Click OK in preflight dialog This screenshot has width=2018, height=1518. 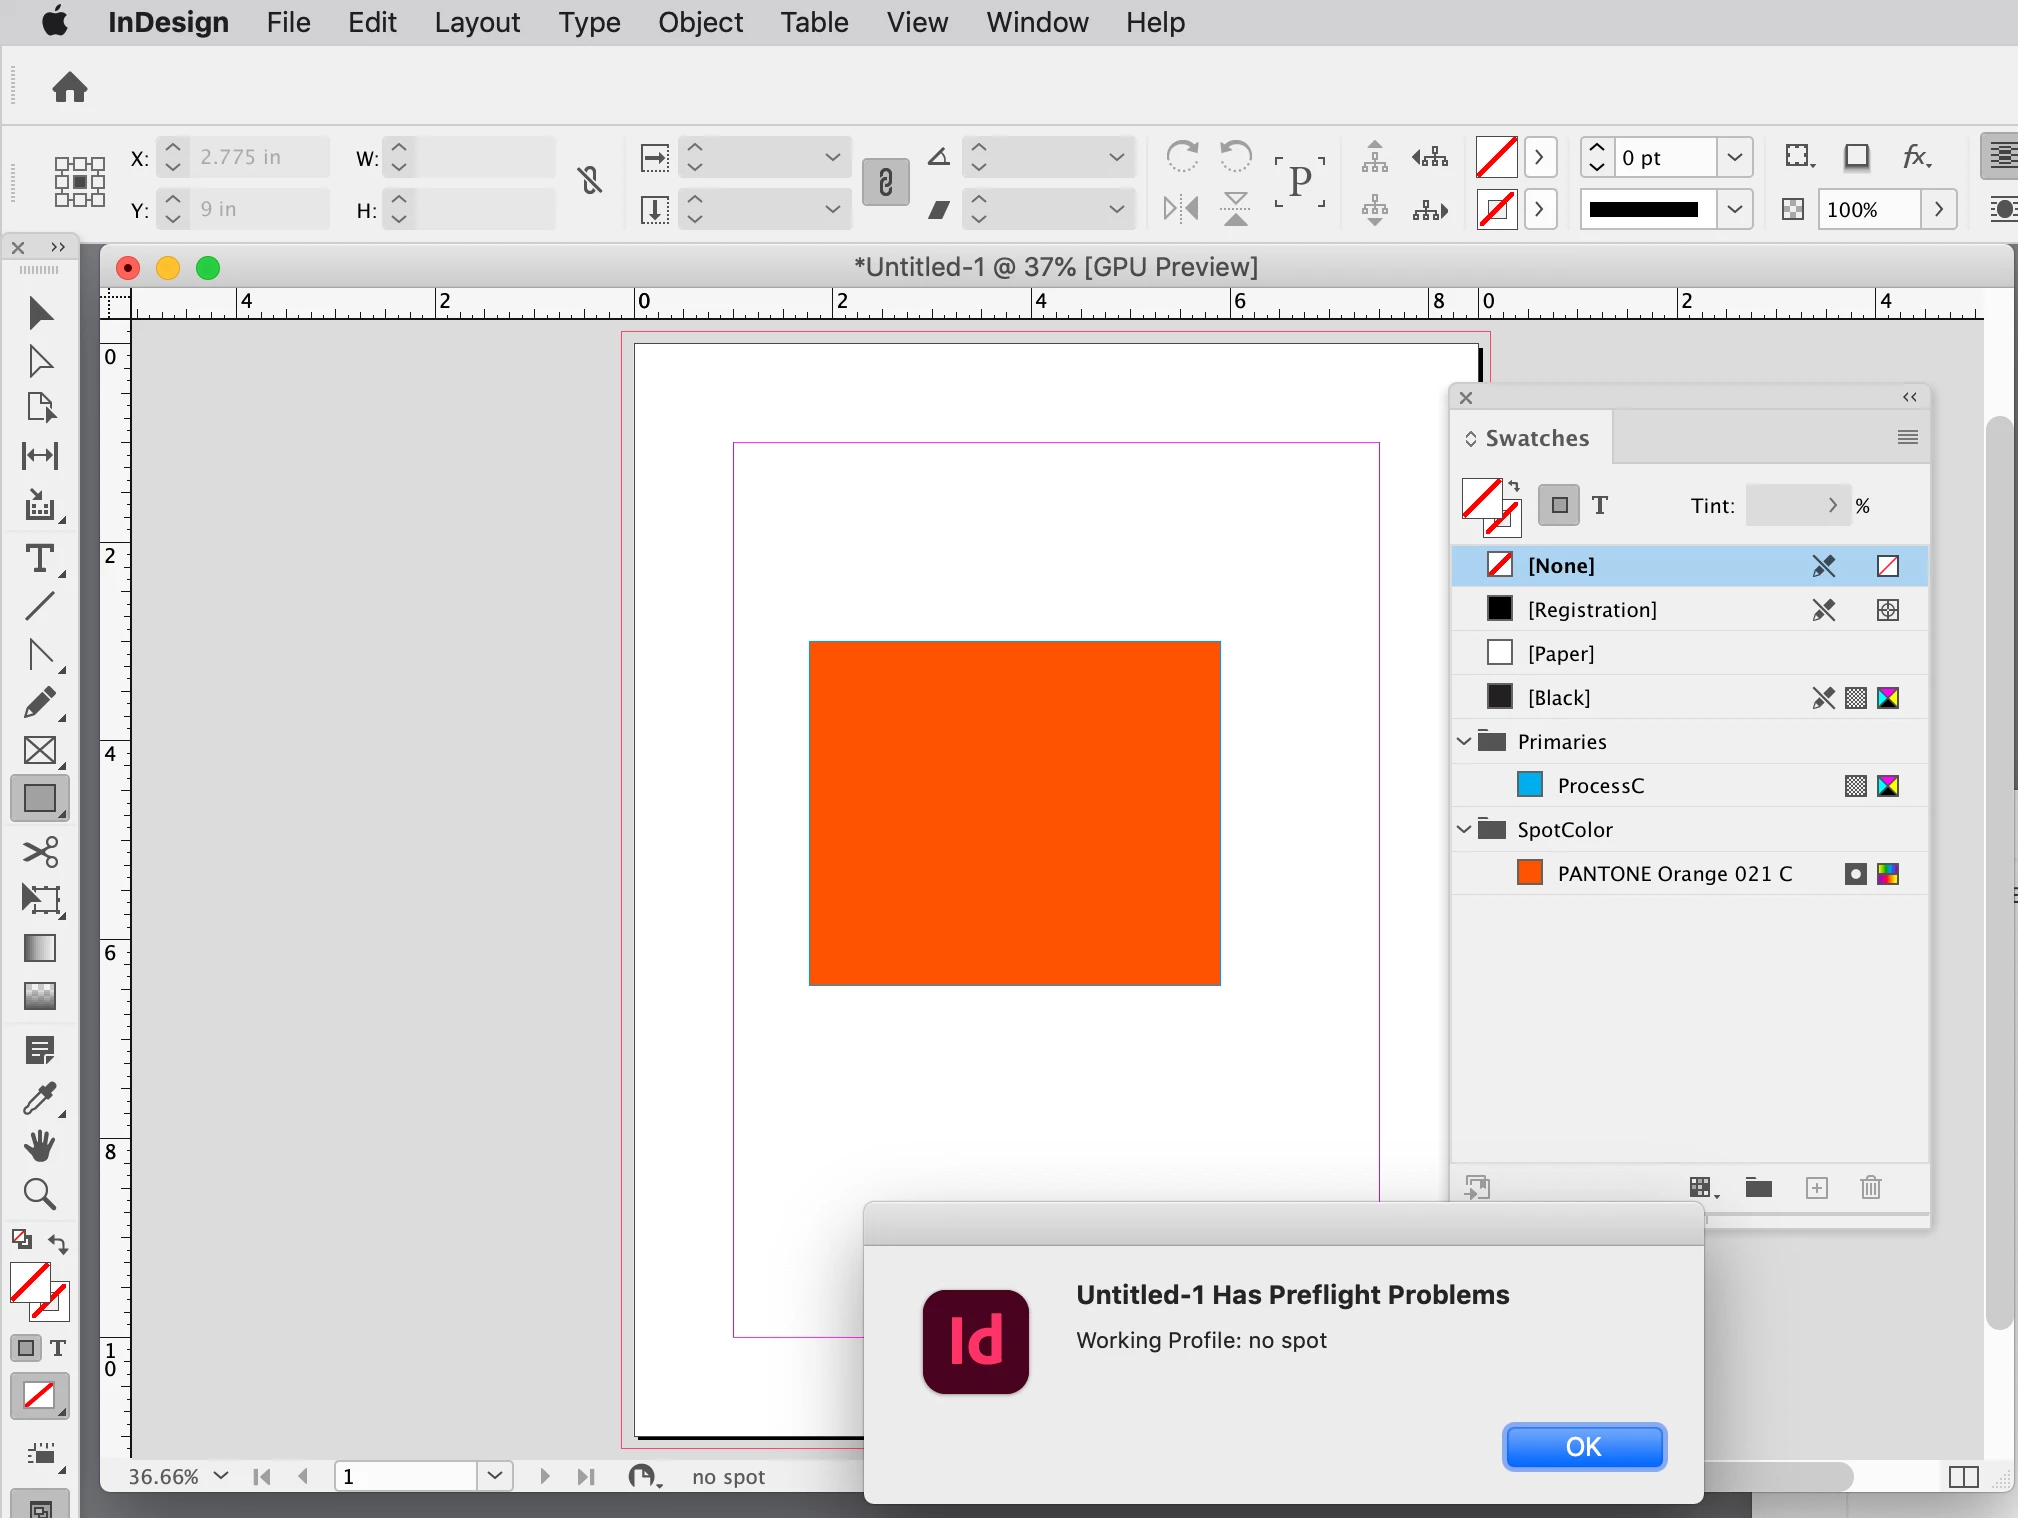point(1583,1447)
